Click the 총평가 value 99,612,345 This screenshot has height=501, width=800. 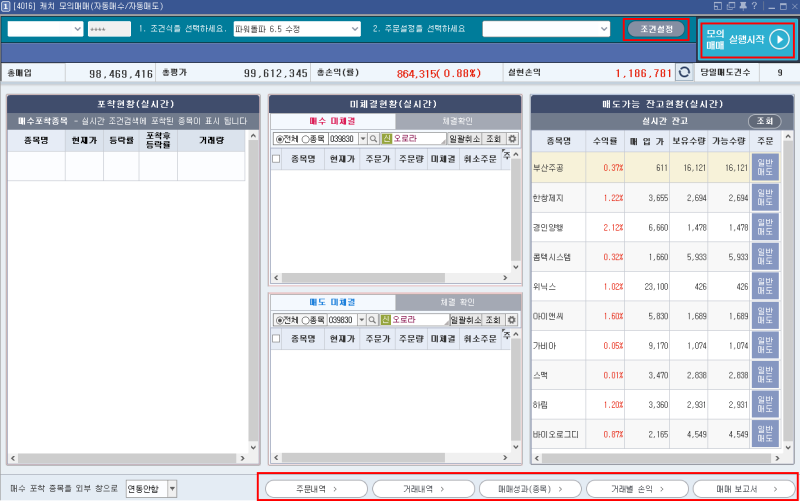tap(276, 73)
